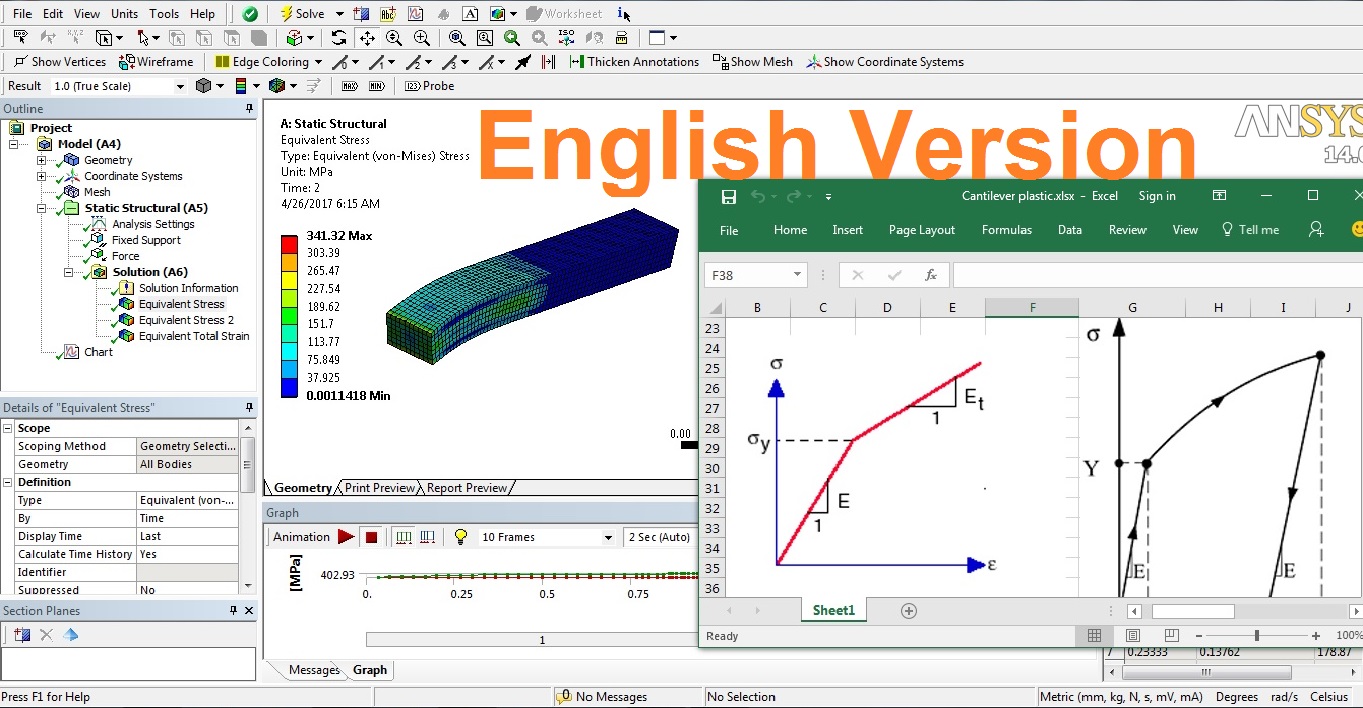Click the lightbulb icon in Graph toolbar
The height and width of the screenshot is (708, 1363).
coord(460,537)
